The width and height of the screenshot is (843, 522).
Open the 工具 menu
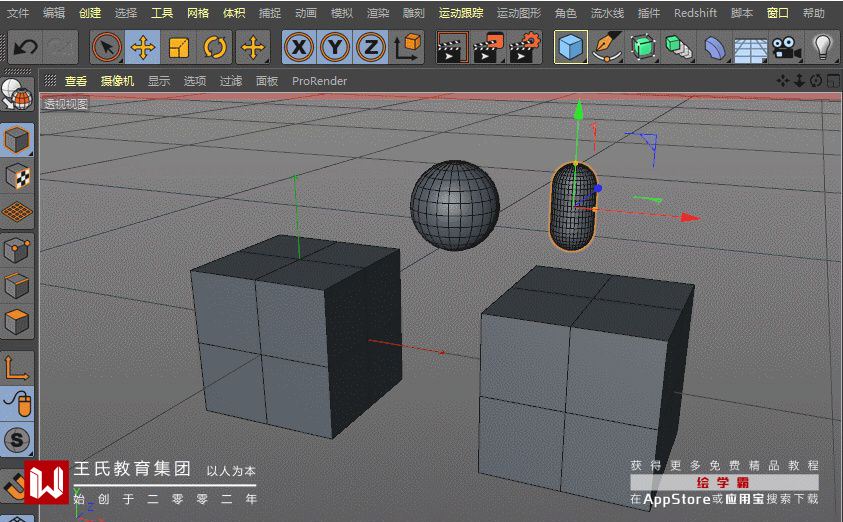point(162,13)
